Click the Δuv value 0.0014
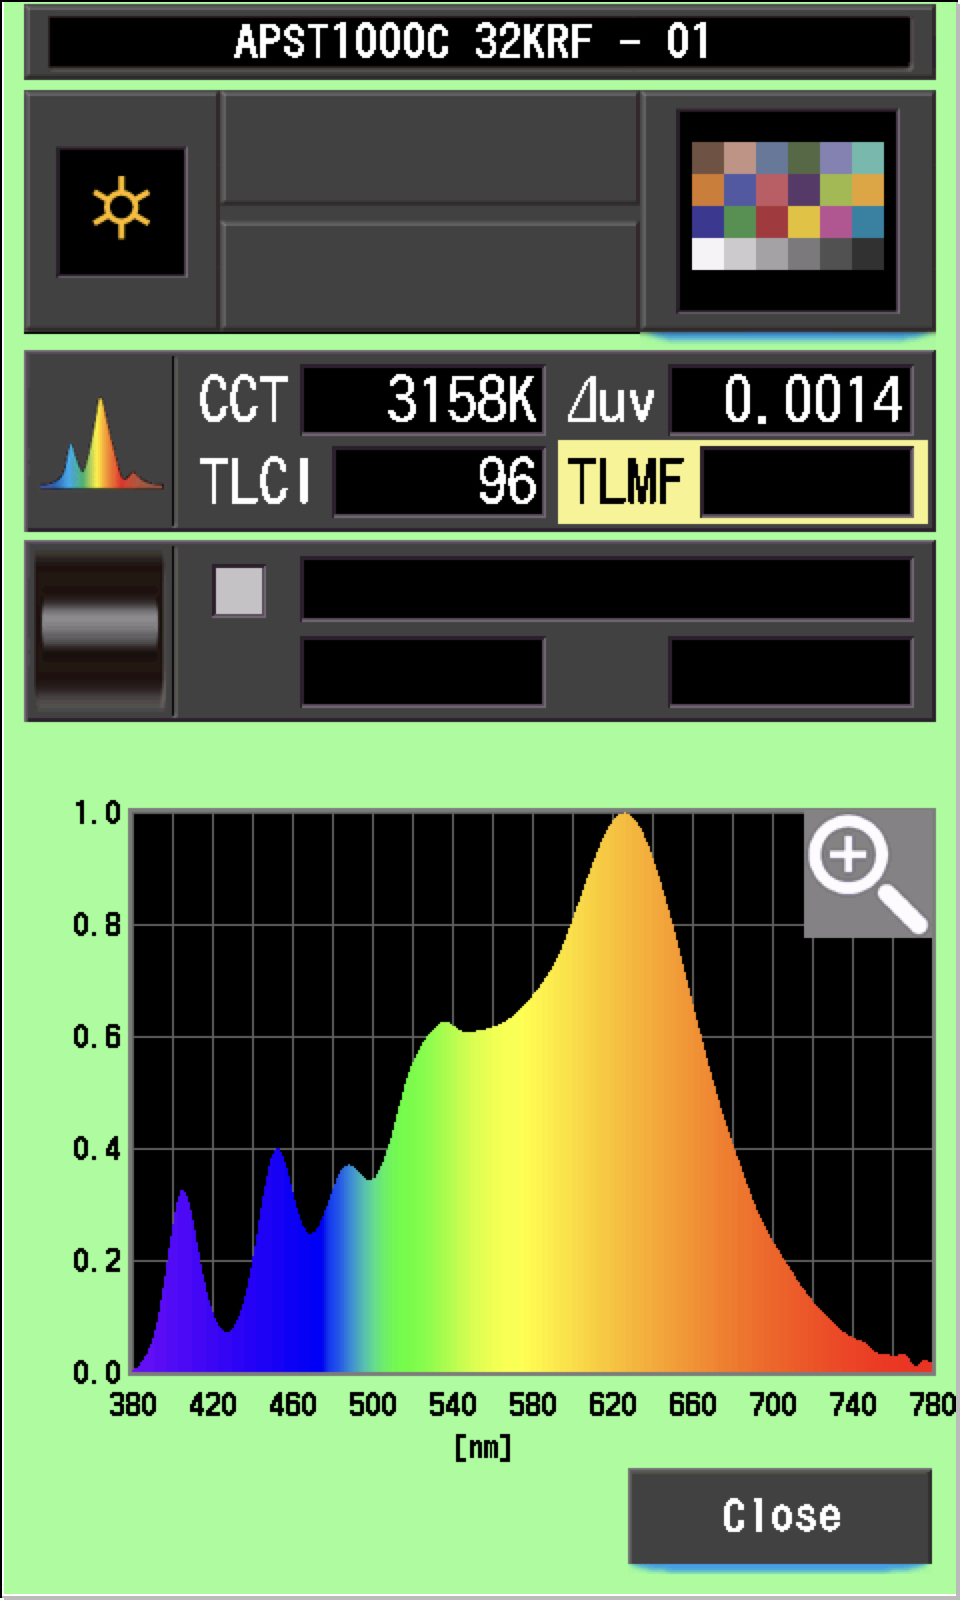This screenshot has width=960, height=1600. pos(790,400)
